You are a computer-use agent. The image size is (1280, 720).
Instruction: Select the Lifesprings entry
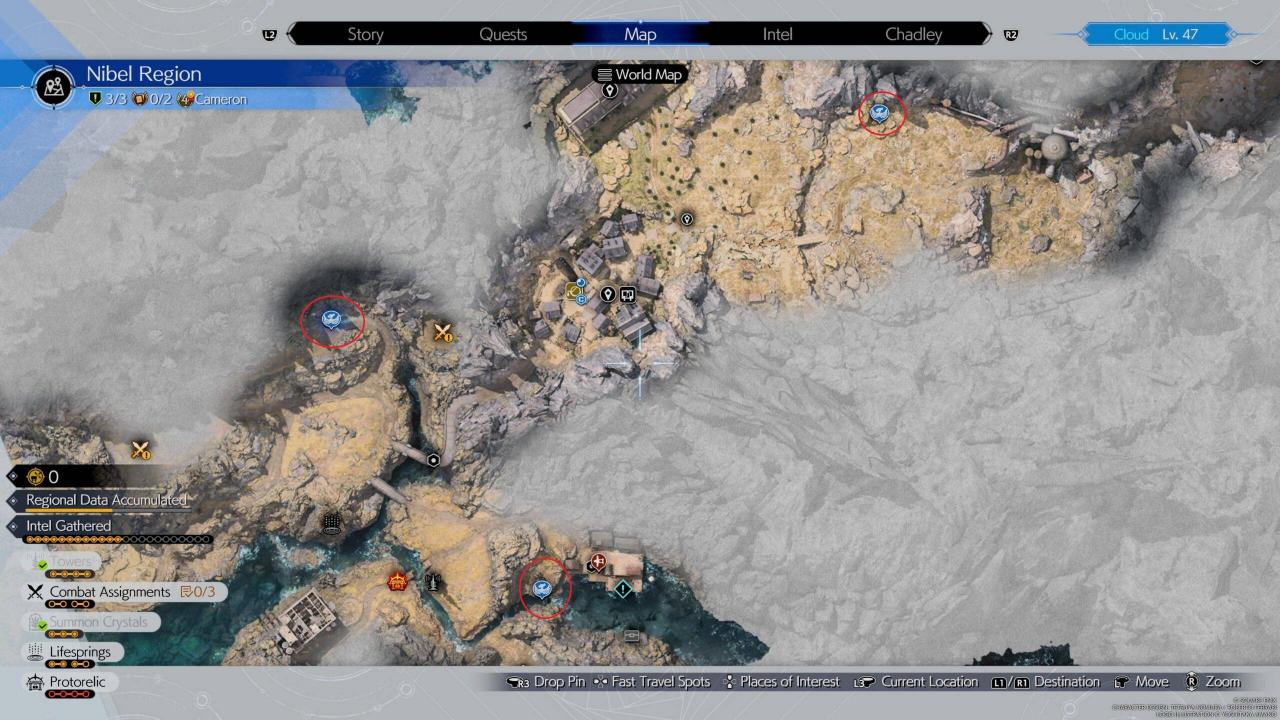(x=72, y=652)
